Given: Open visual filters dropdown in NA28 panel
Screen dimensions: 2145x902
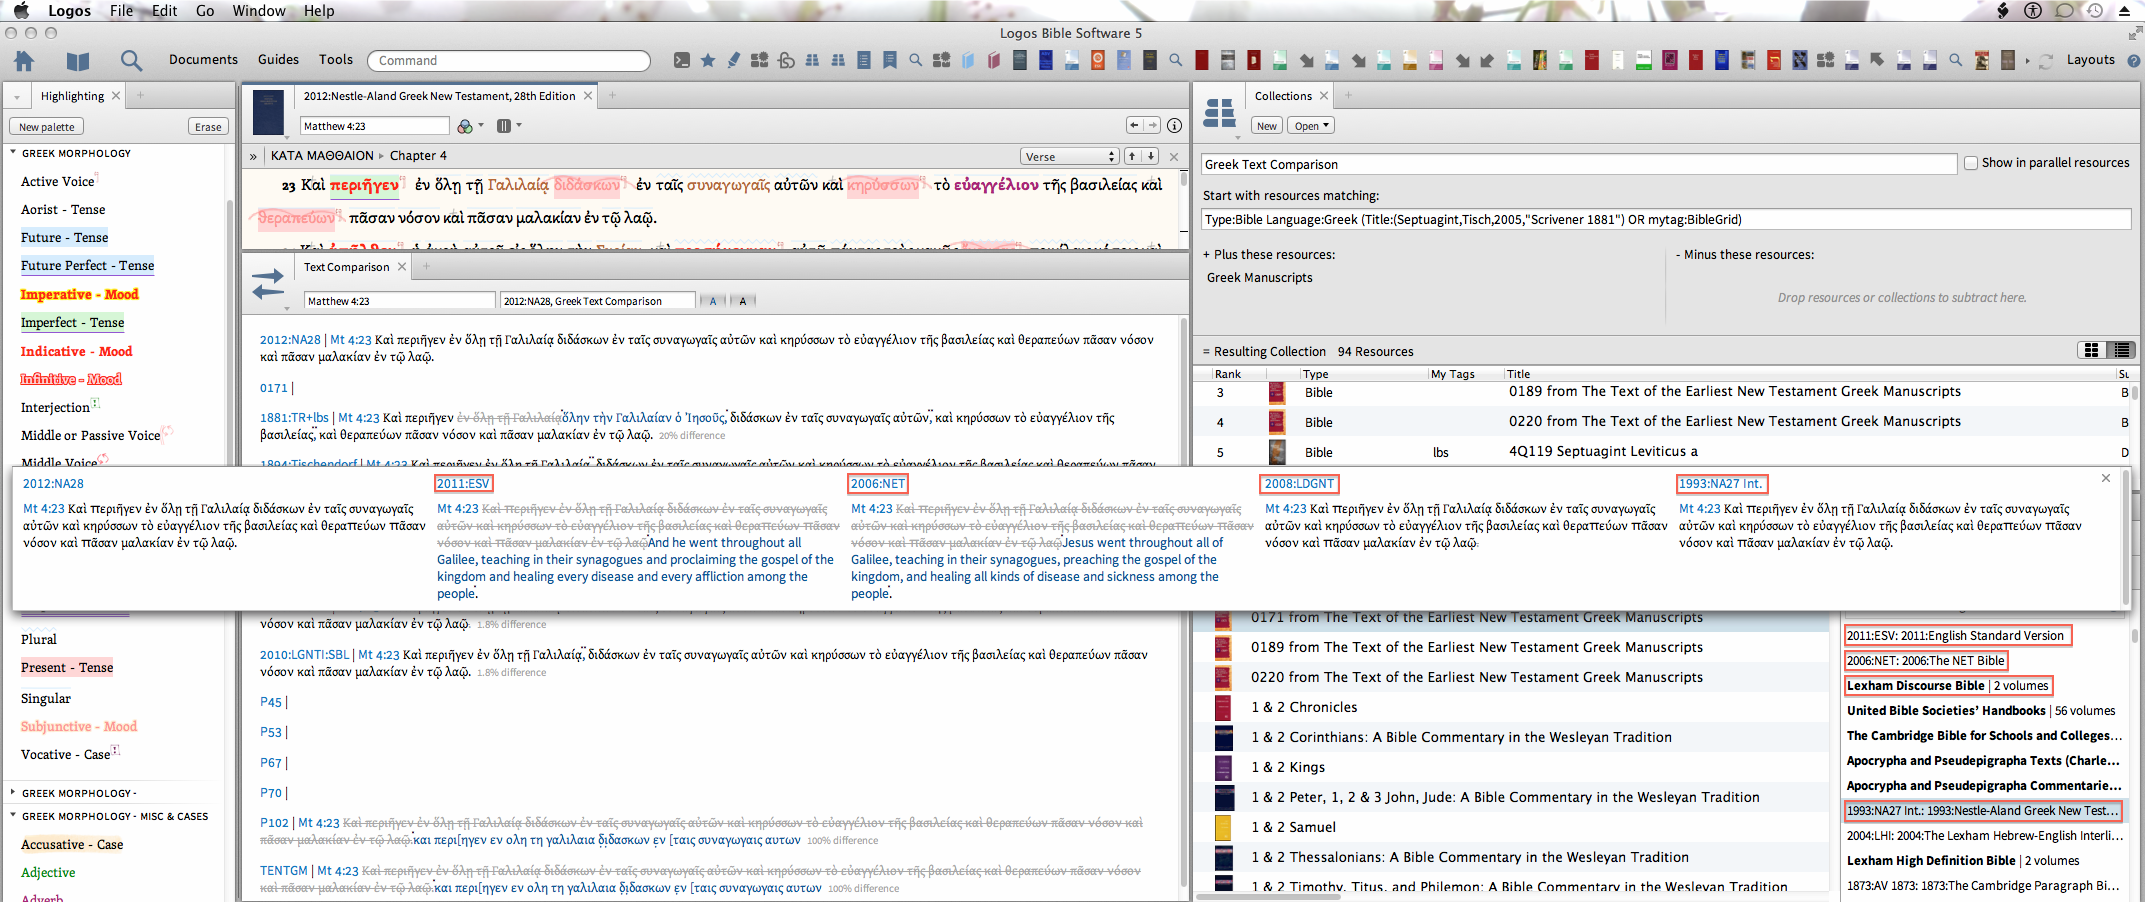Looking at the screenshot, I should (x=470, y=126).
